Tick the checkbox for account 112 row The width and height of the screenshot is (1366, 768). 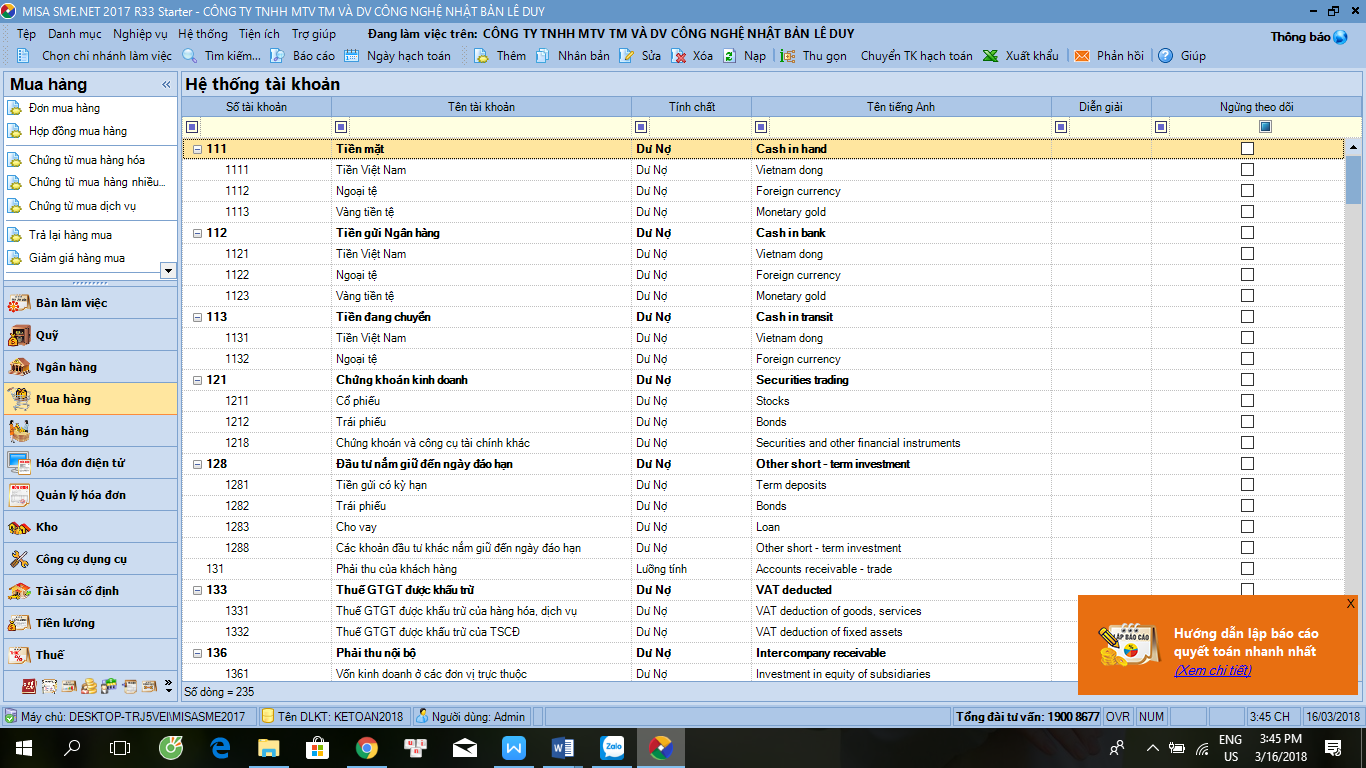coord(1247,233)
